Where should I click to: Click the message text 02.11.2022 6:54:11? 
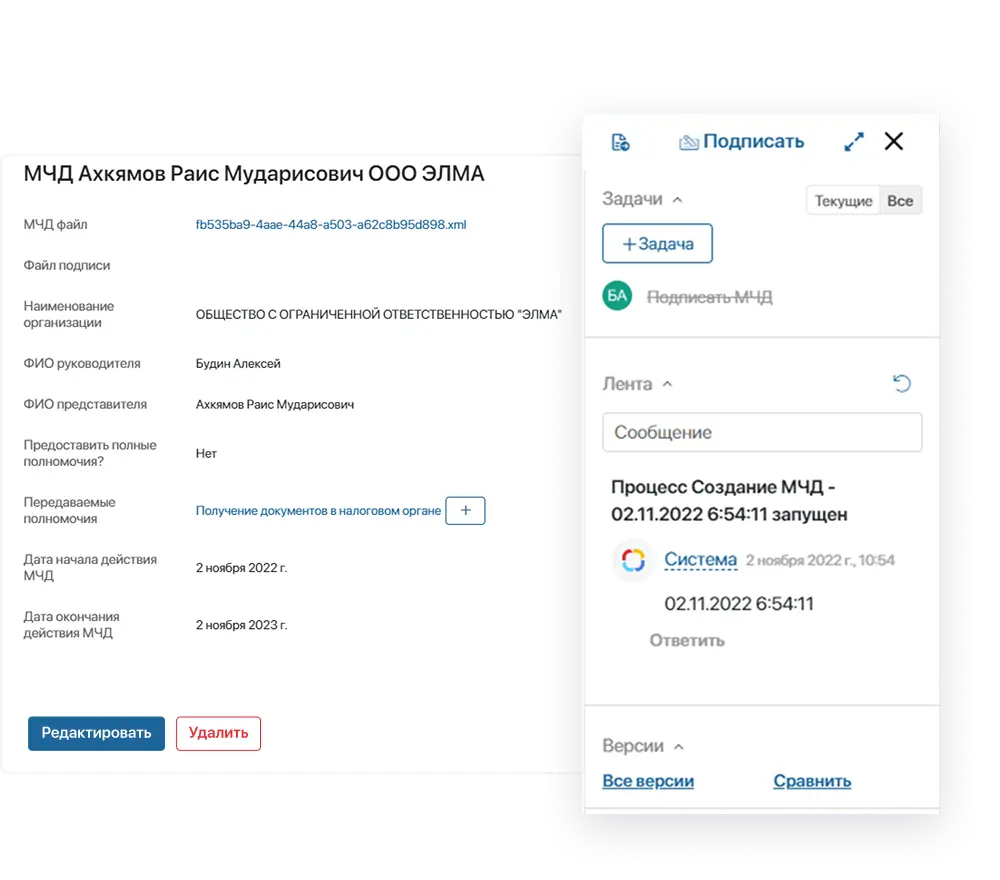tap(739, 603)
